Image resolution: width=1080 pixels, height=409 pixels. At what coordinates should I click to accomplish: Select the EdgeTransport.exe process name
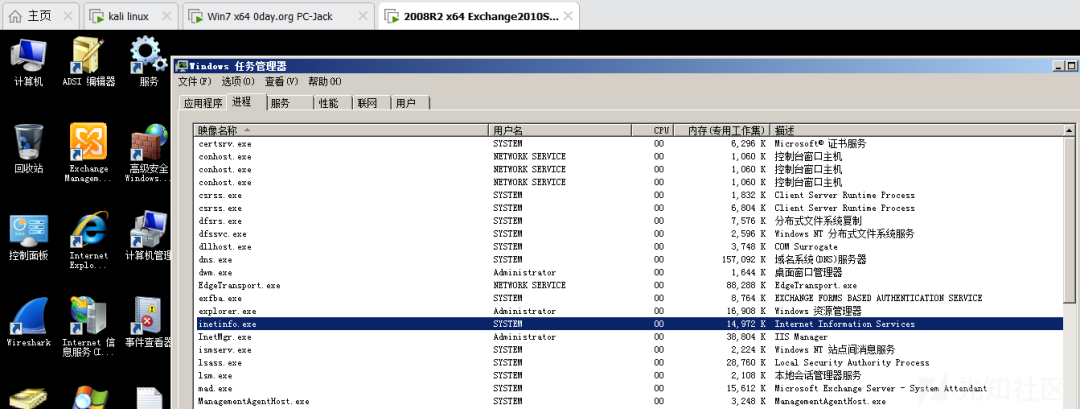pyautogui.click(x=239, y=285)
